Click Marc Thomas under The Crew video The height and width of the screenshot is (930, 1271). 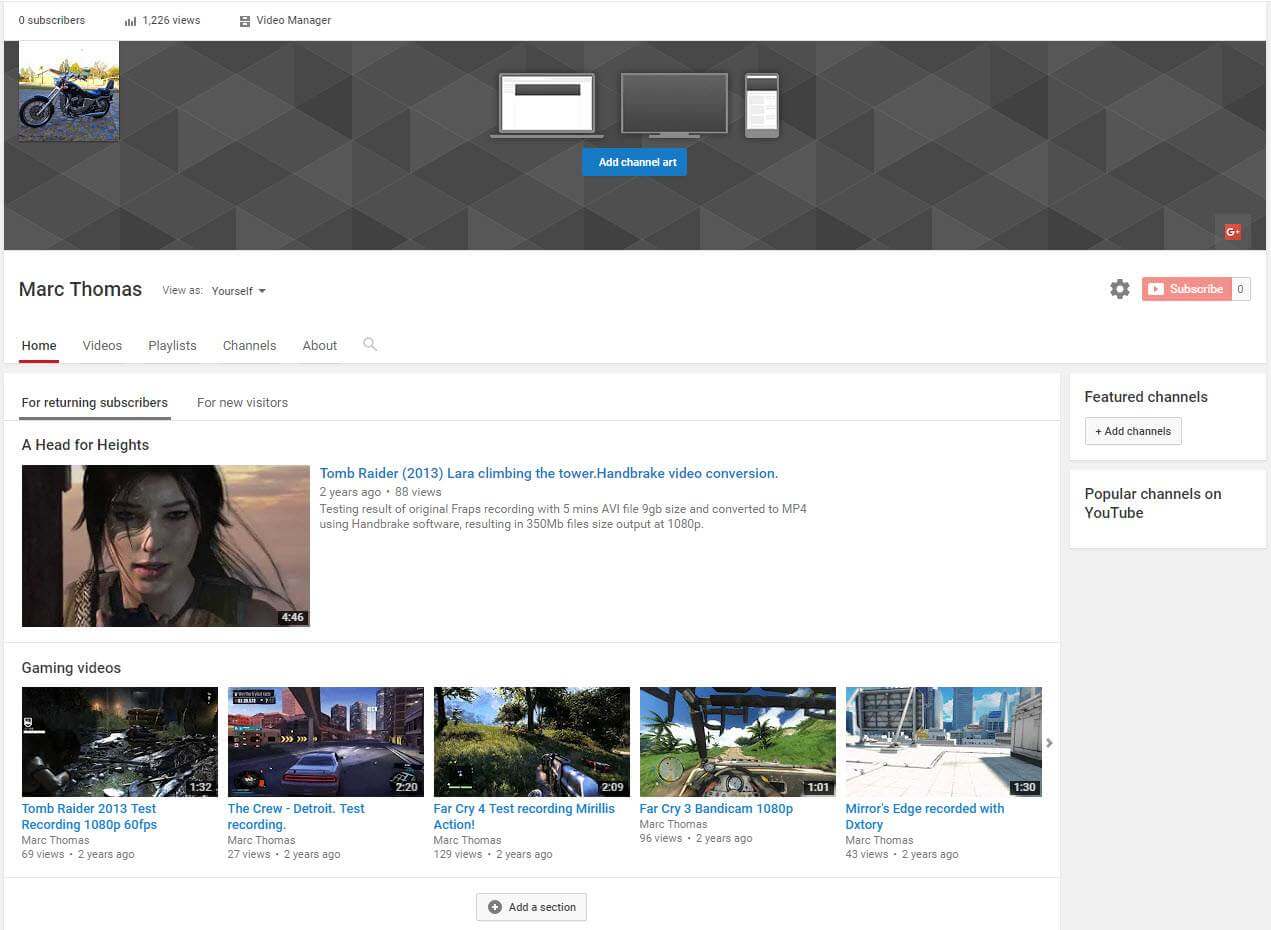261,840
